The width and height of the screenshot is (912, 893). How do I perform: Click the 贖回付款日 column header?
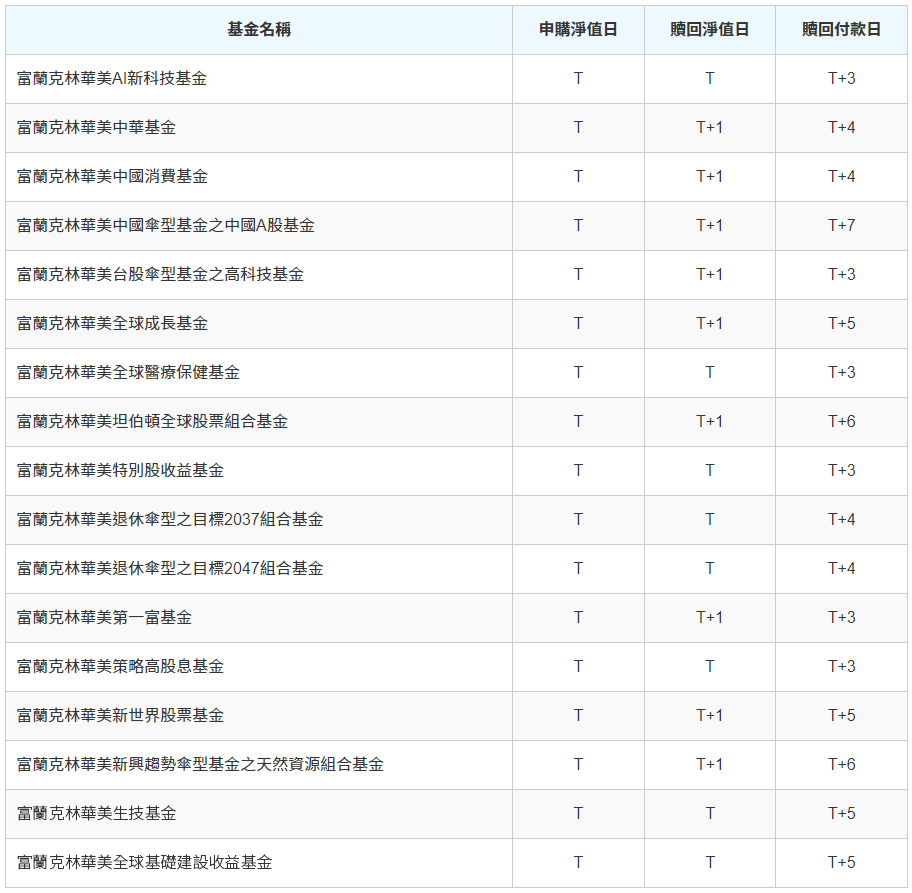pos(841,29)
